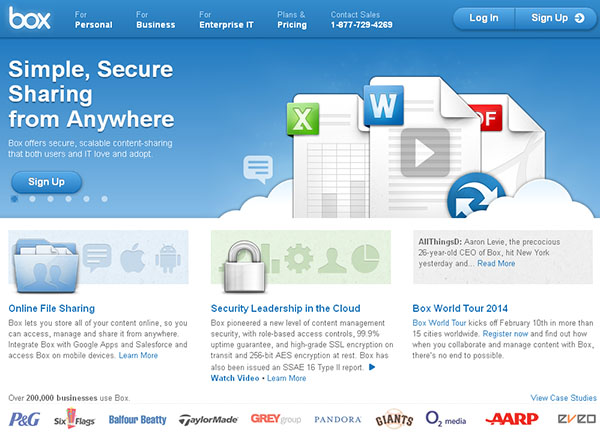Select the first carousel dot
600x435 pixels.
15,199
